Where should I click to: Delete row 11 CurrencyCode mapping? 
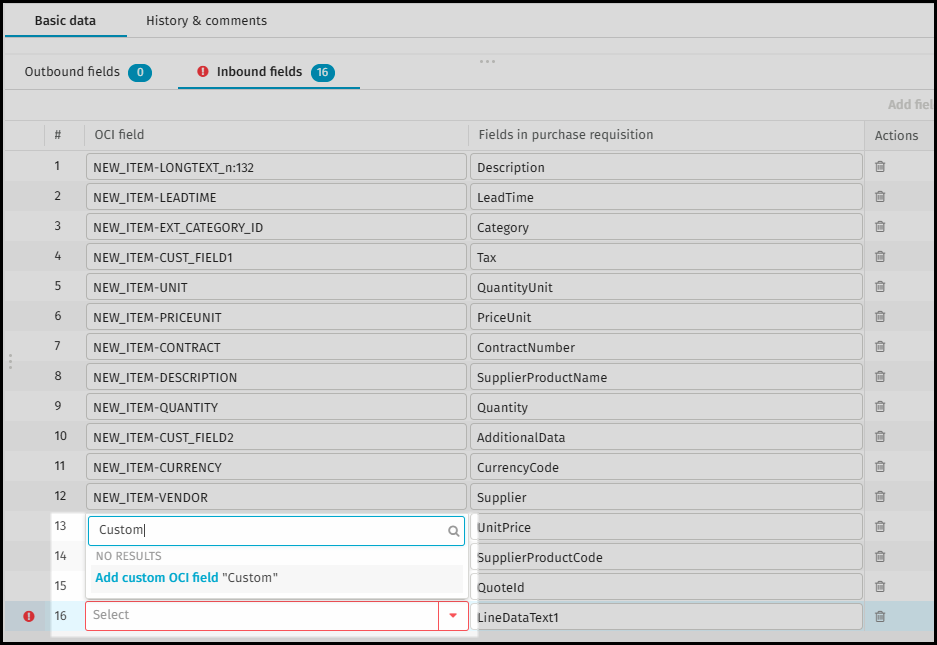pos(880,467)
